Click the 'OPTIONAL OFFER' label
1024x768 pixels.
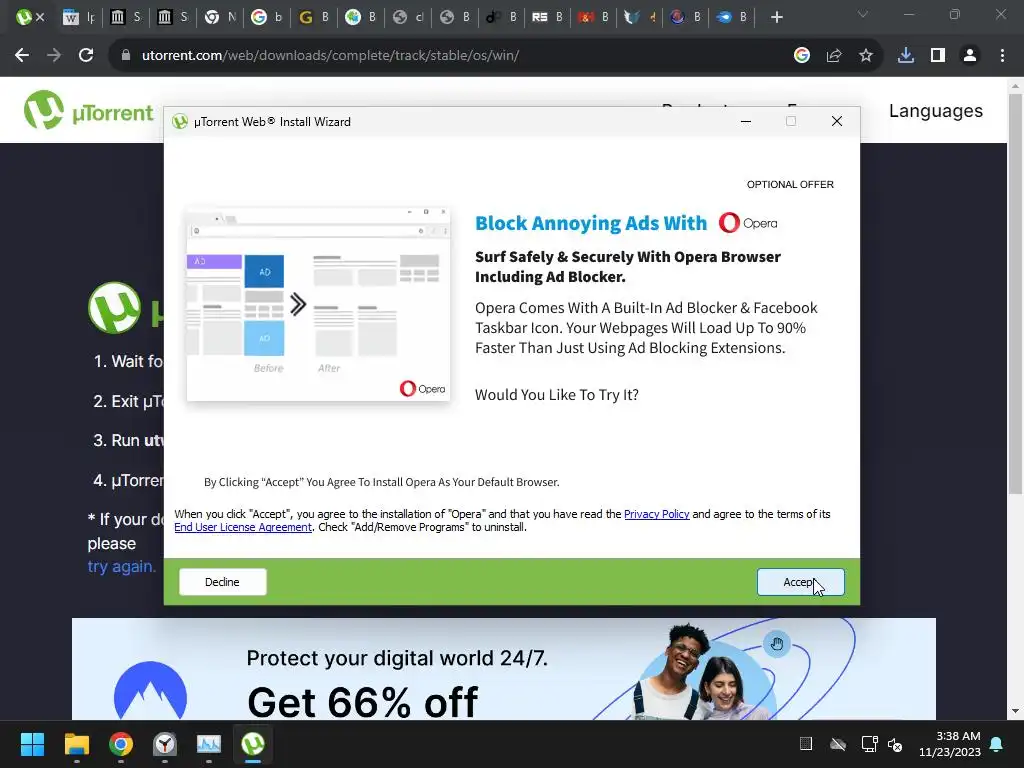click(790, 184)
